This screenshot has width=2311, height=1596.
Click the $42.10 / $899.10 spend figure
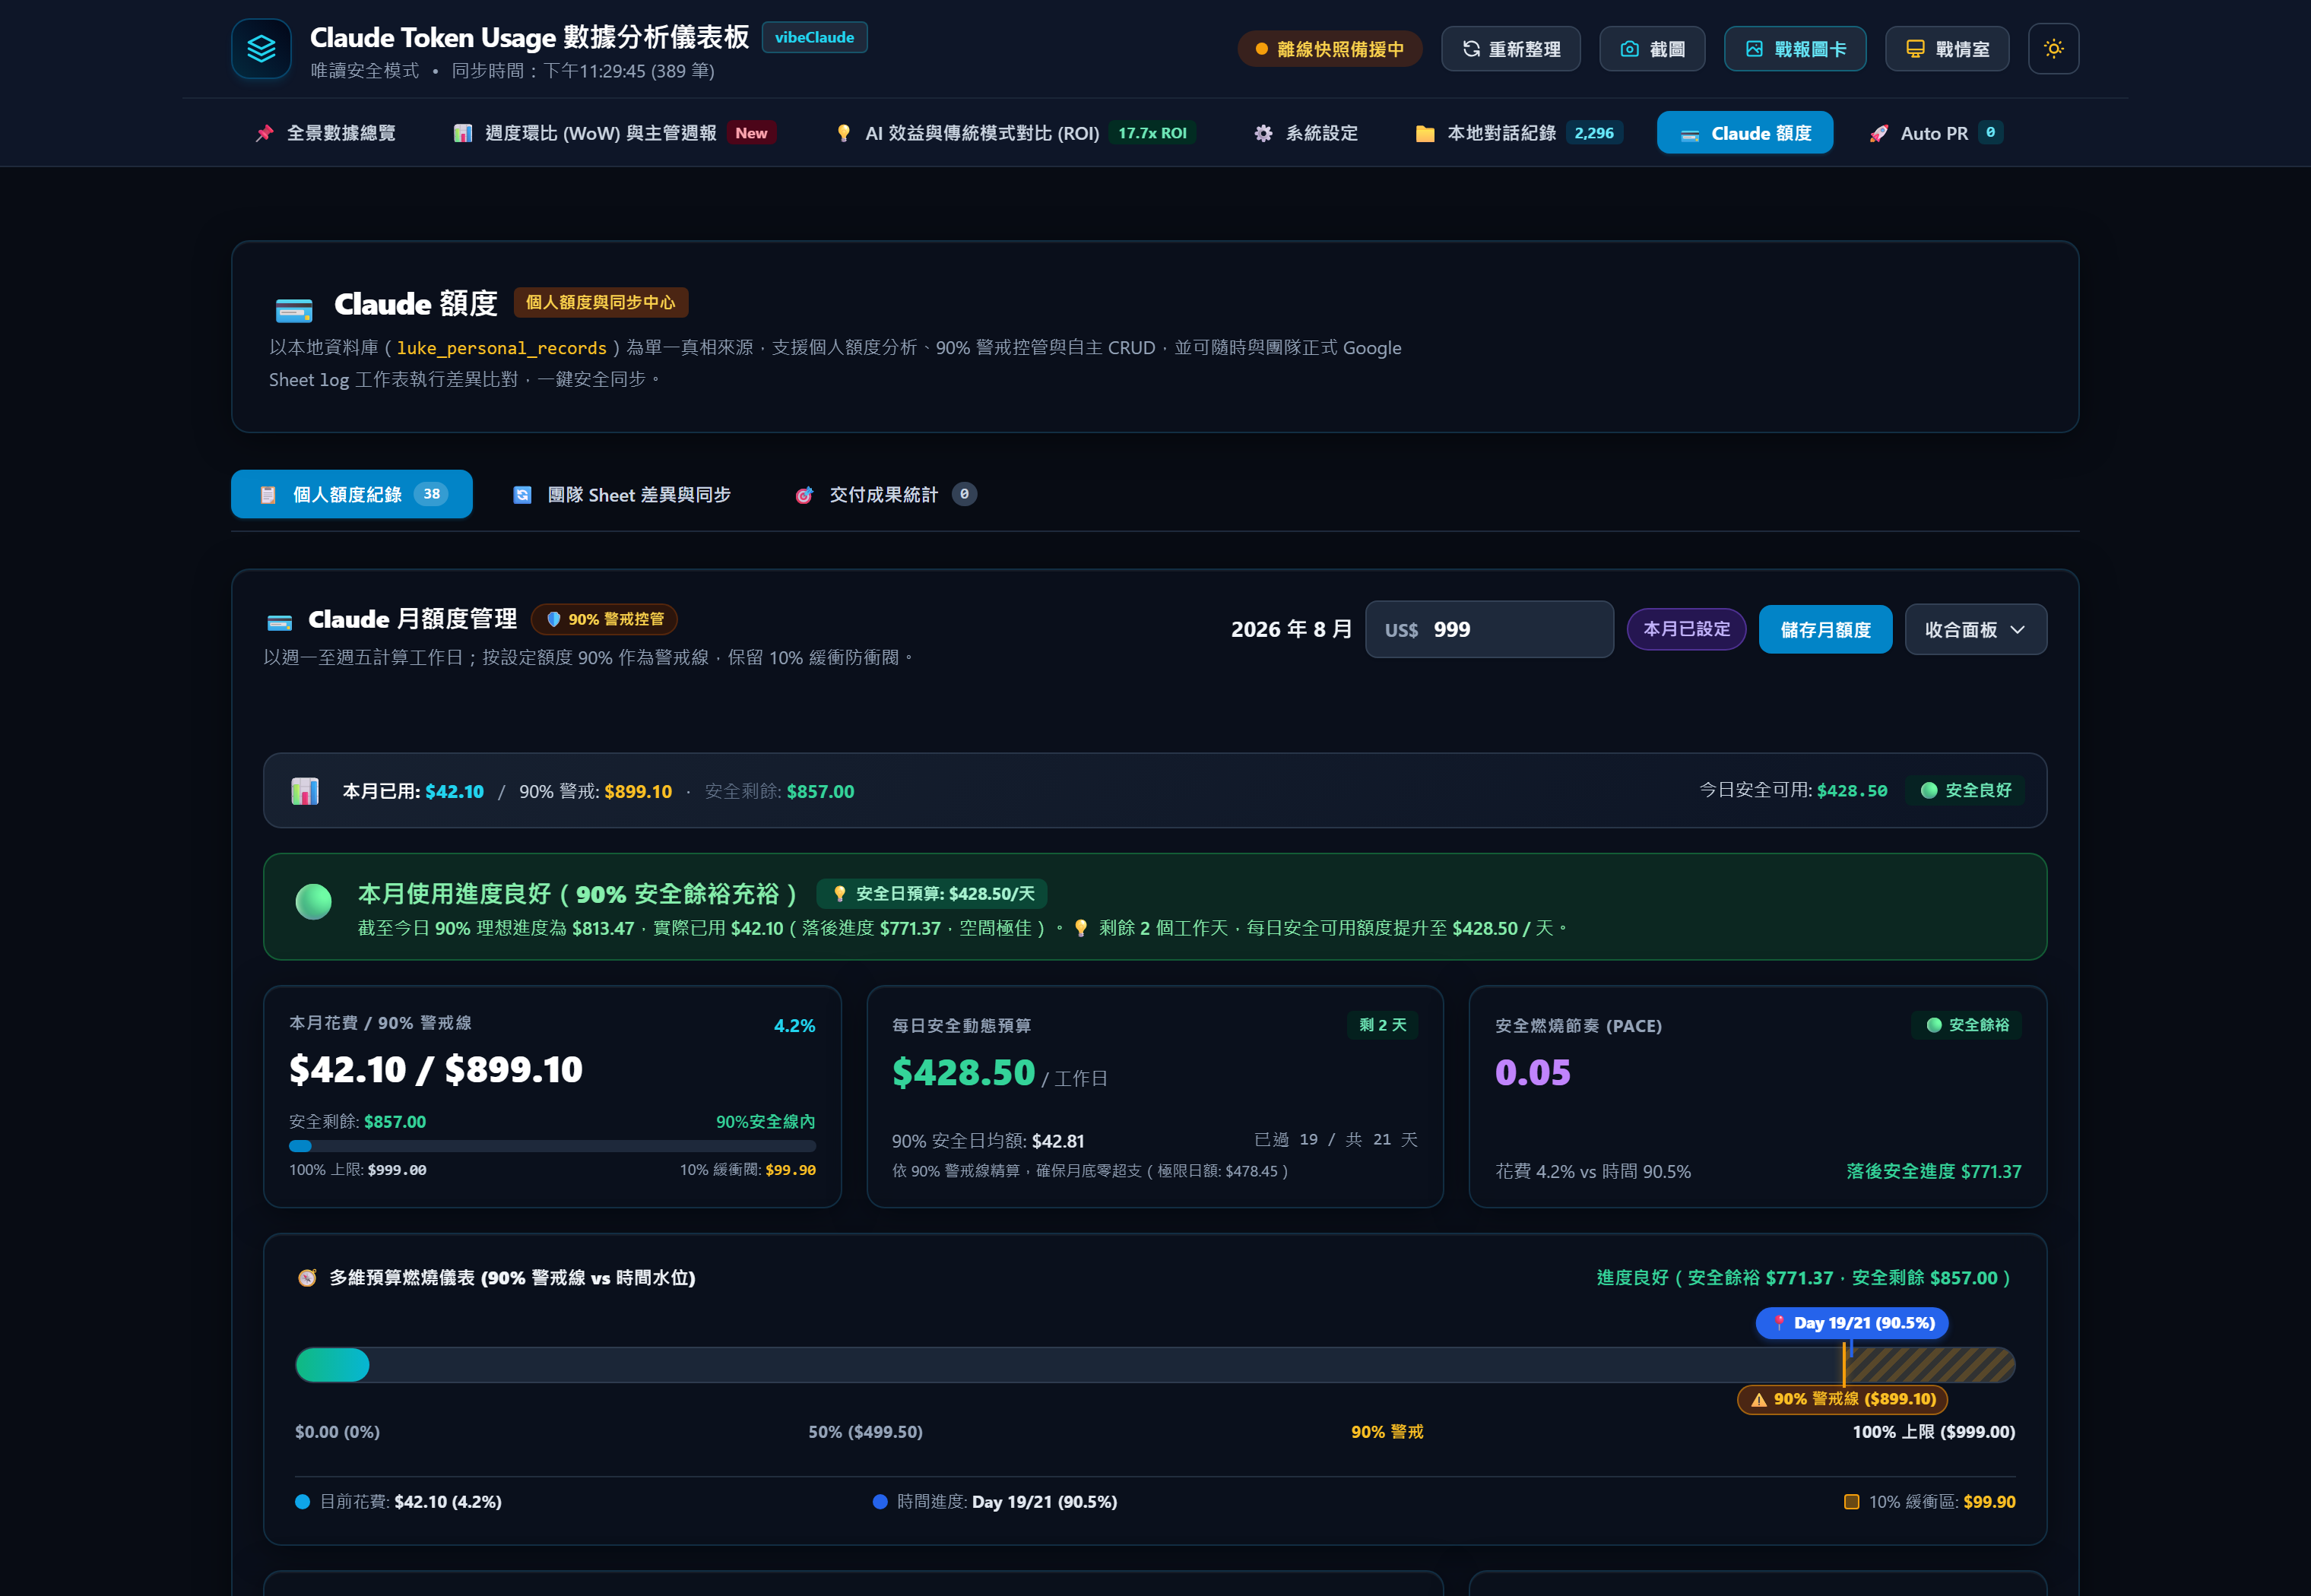[436, 1069]
